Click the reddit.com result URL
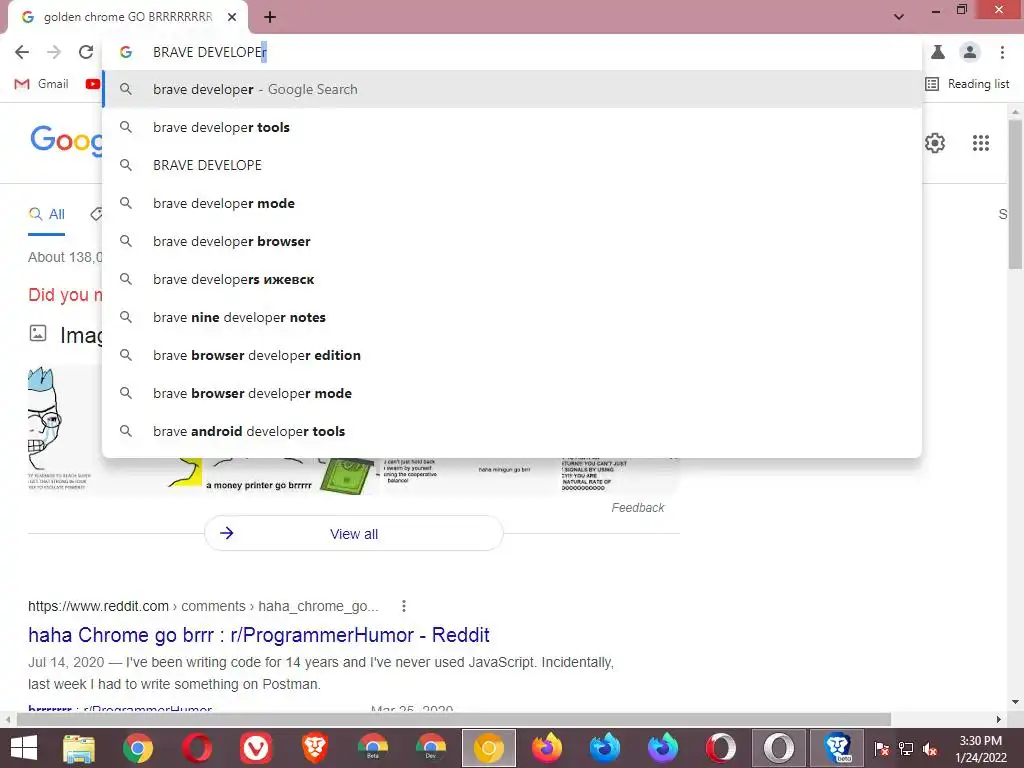Screen dimensions: 1024x768 coord(203,606)
